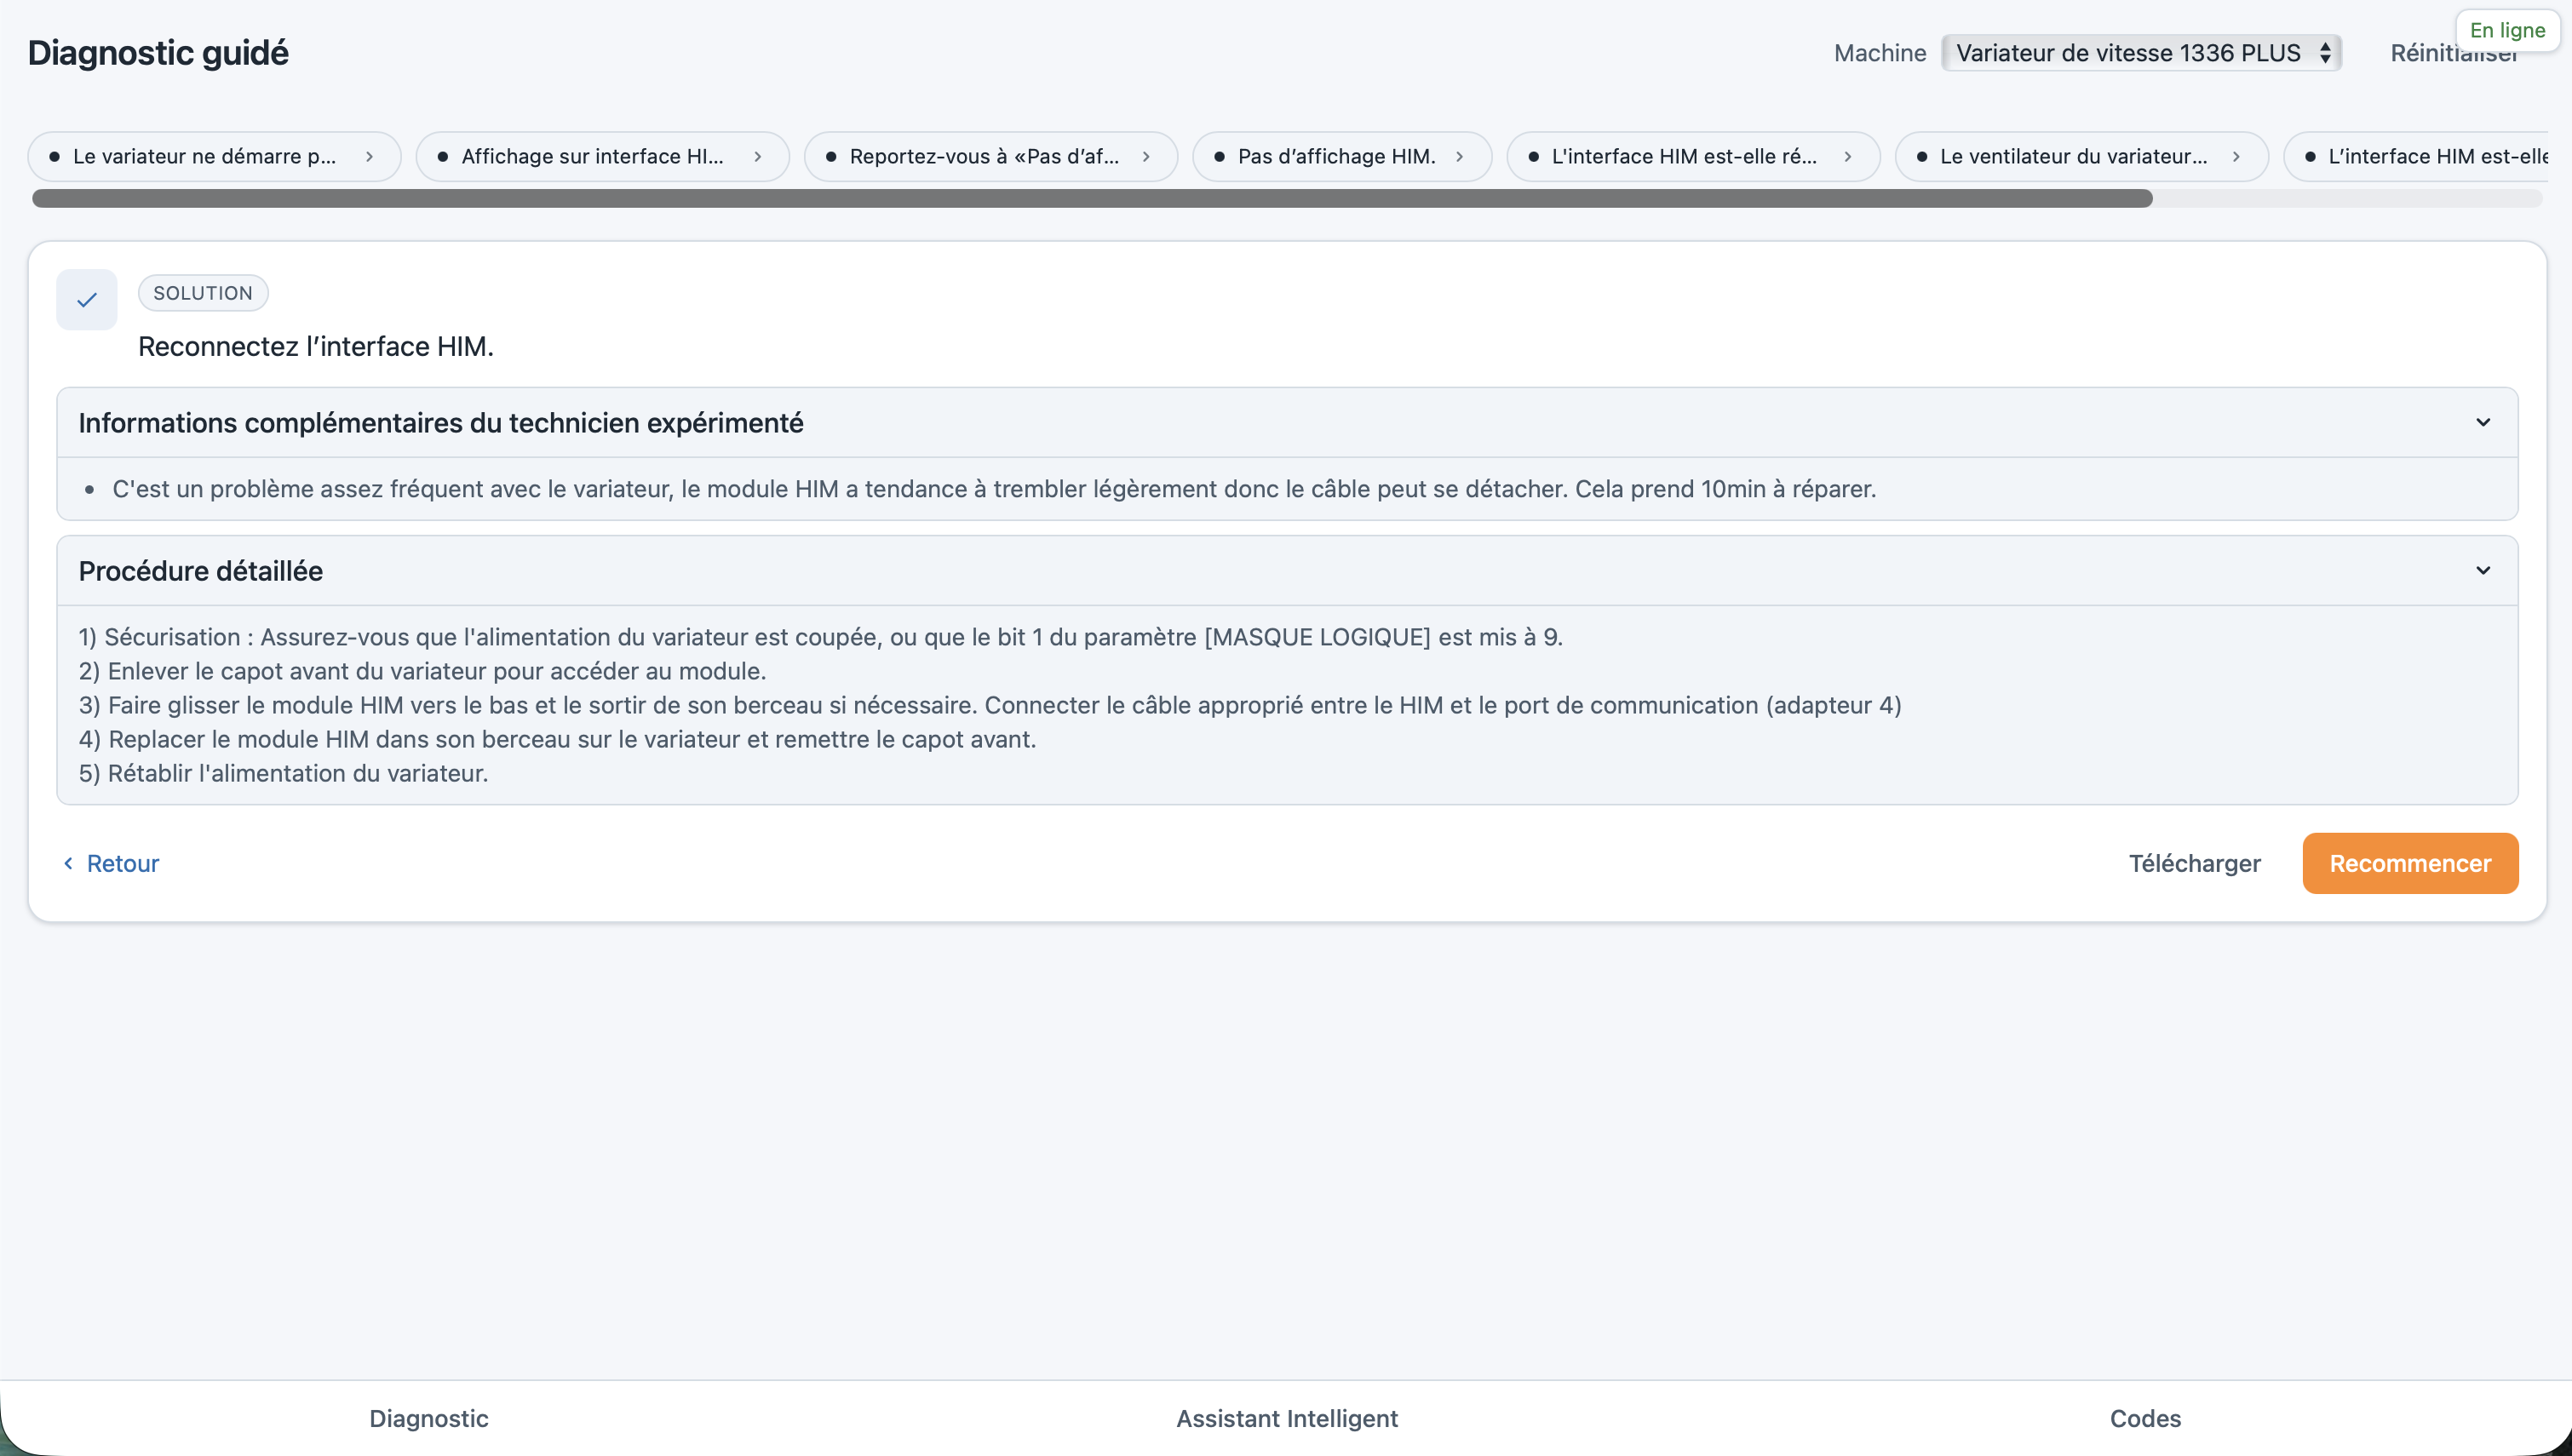Click the Retour back arrow icon
2572x1456 pixels.
tap(68, 863)
